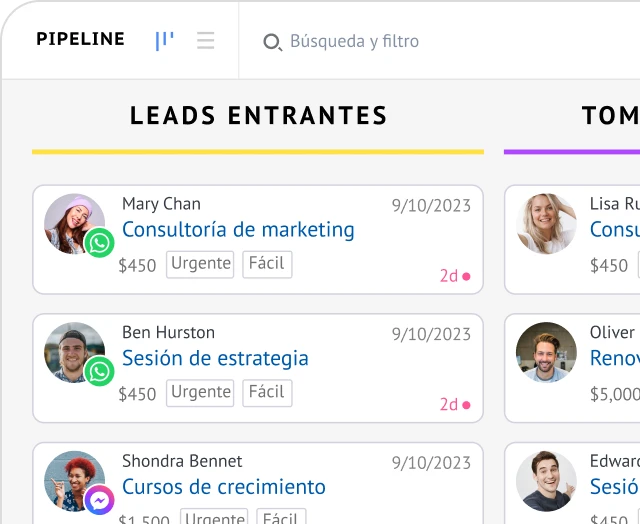Screen dimensions: 640x524
Task: Click the 2d overdue indicator on Mary Chan's card
Action: point(455,276)
